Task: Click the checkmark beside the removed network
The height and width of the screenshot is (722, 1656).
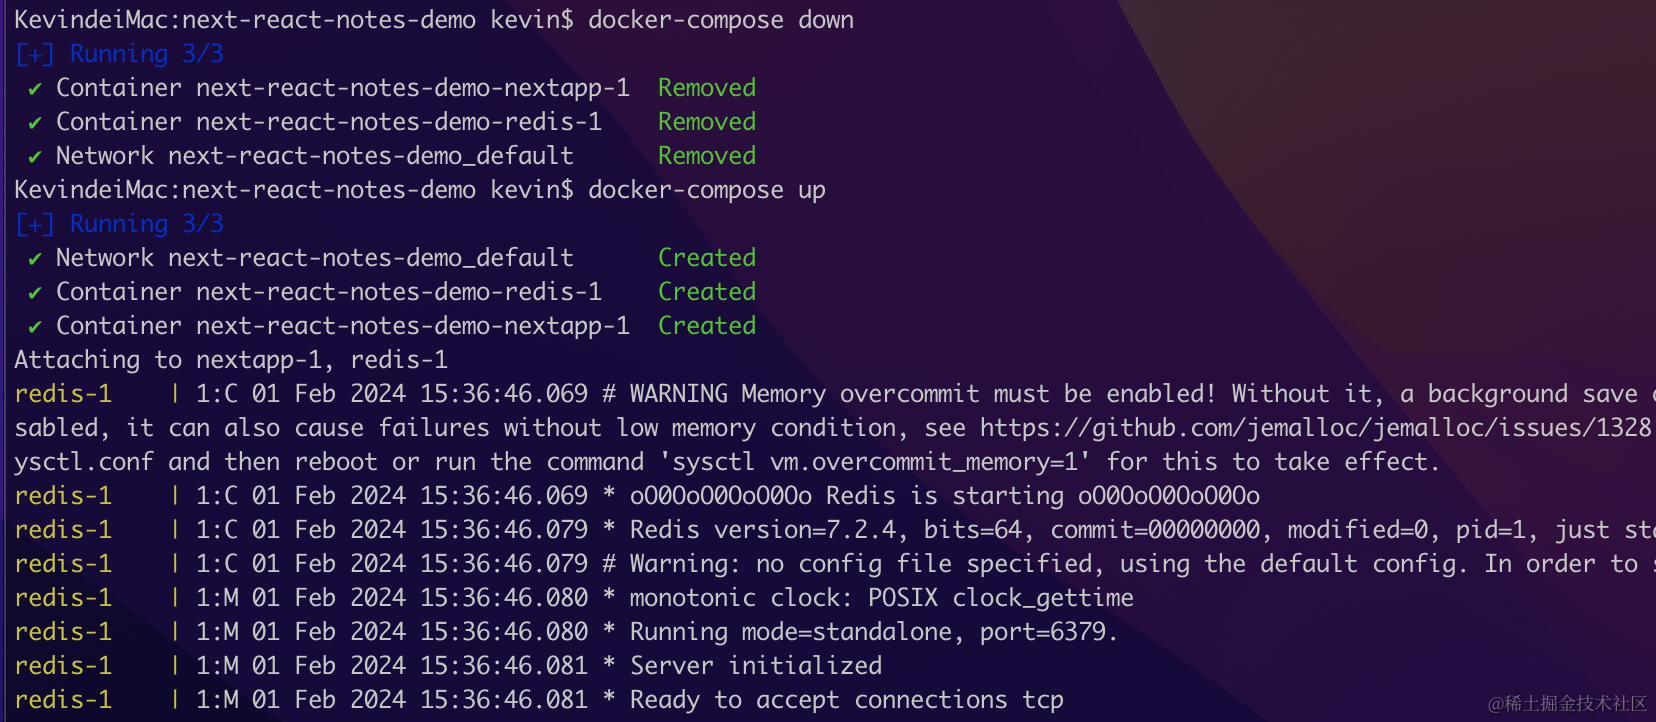Action: (x=35, y=157)
